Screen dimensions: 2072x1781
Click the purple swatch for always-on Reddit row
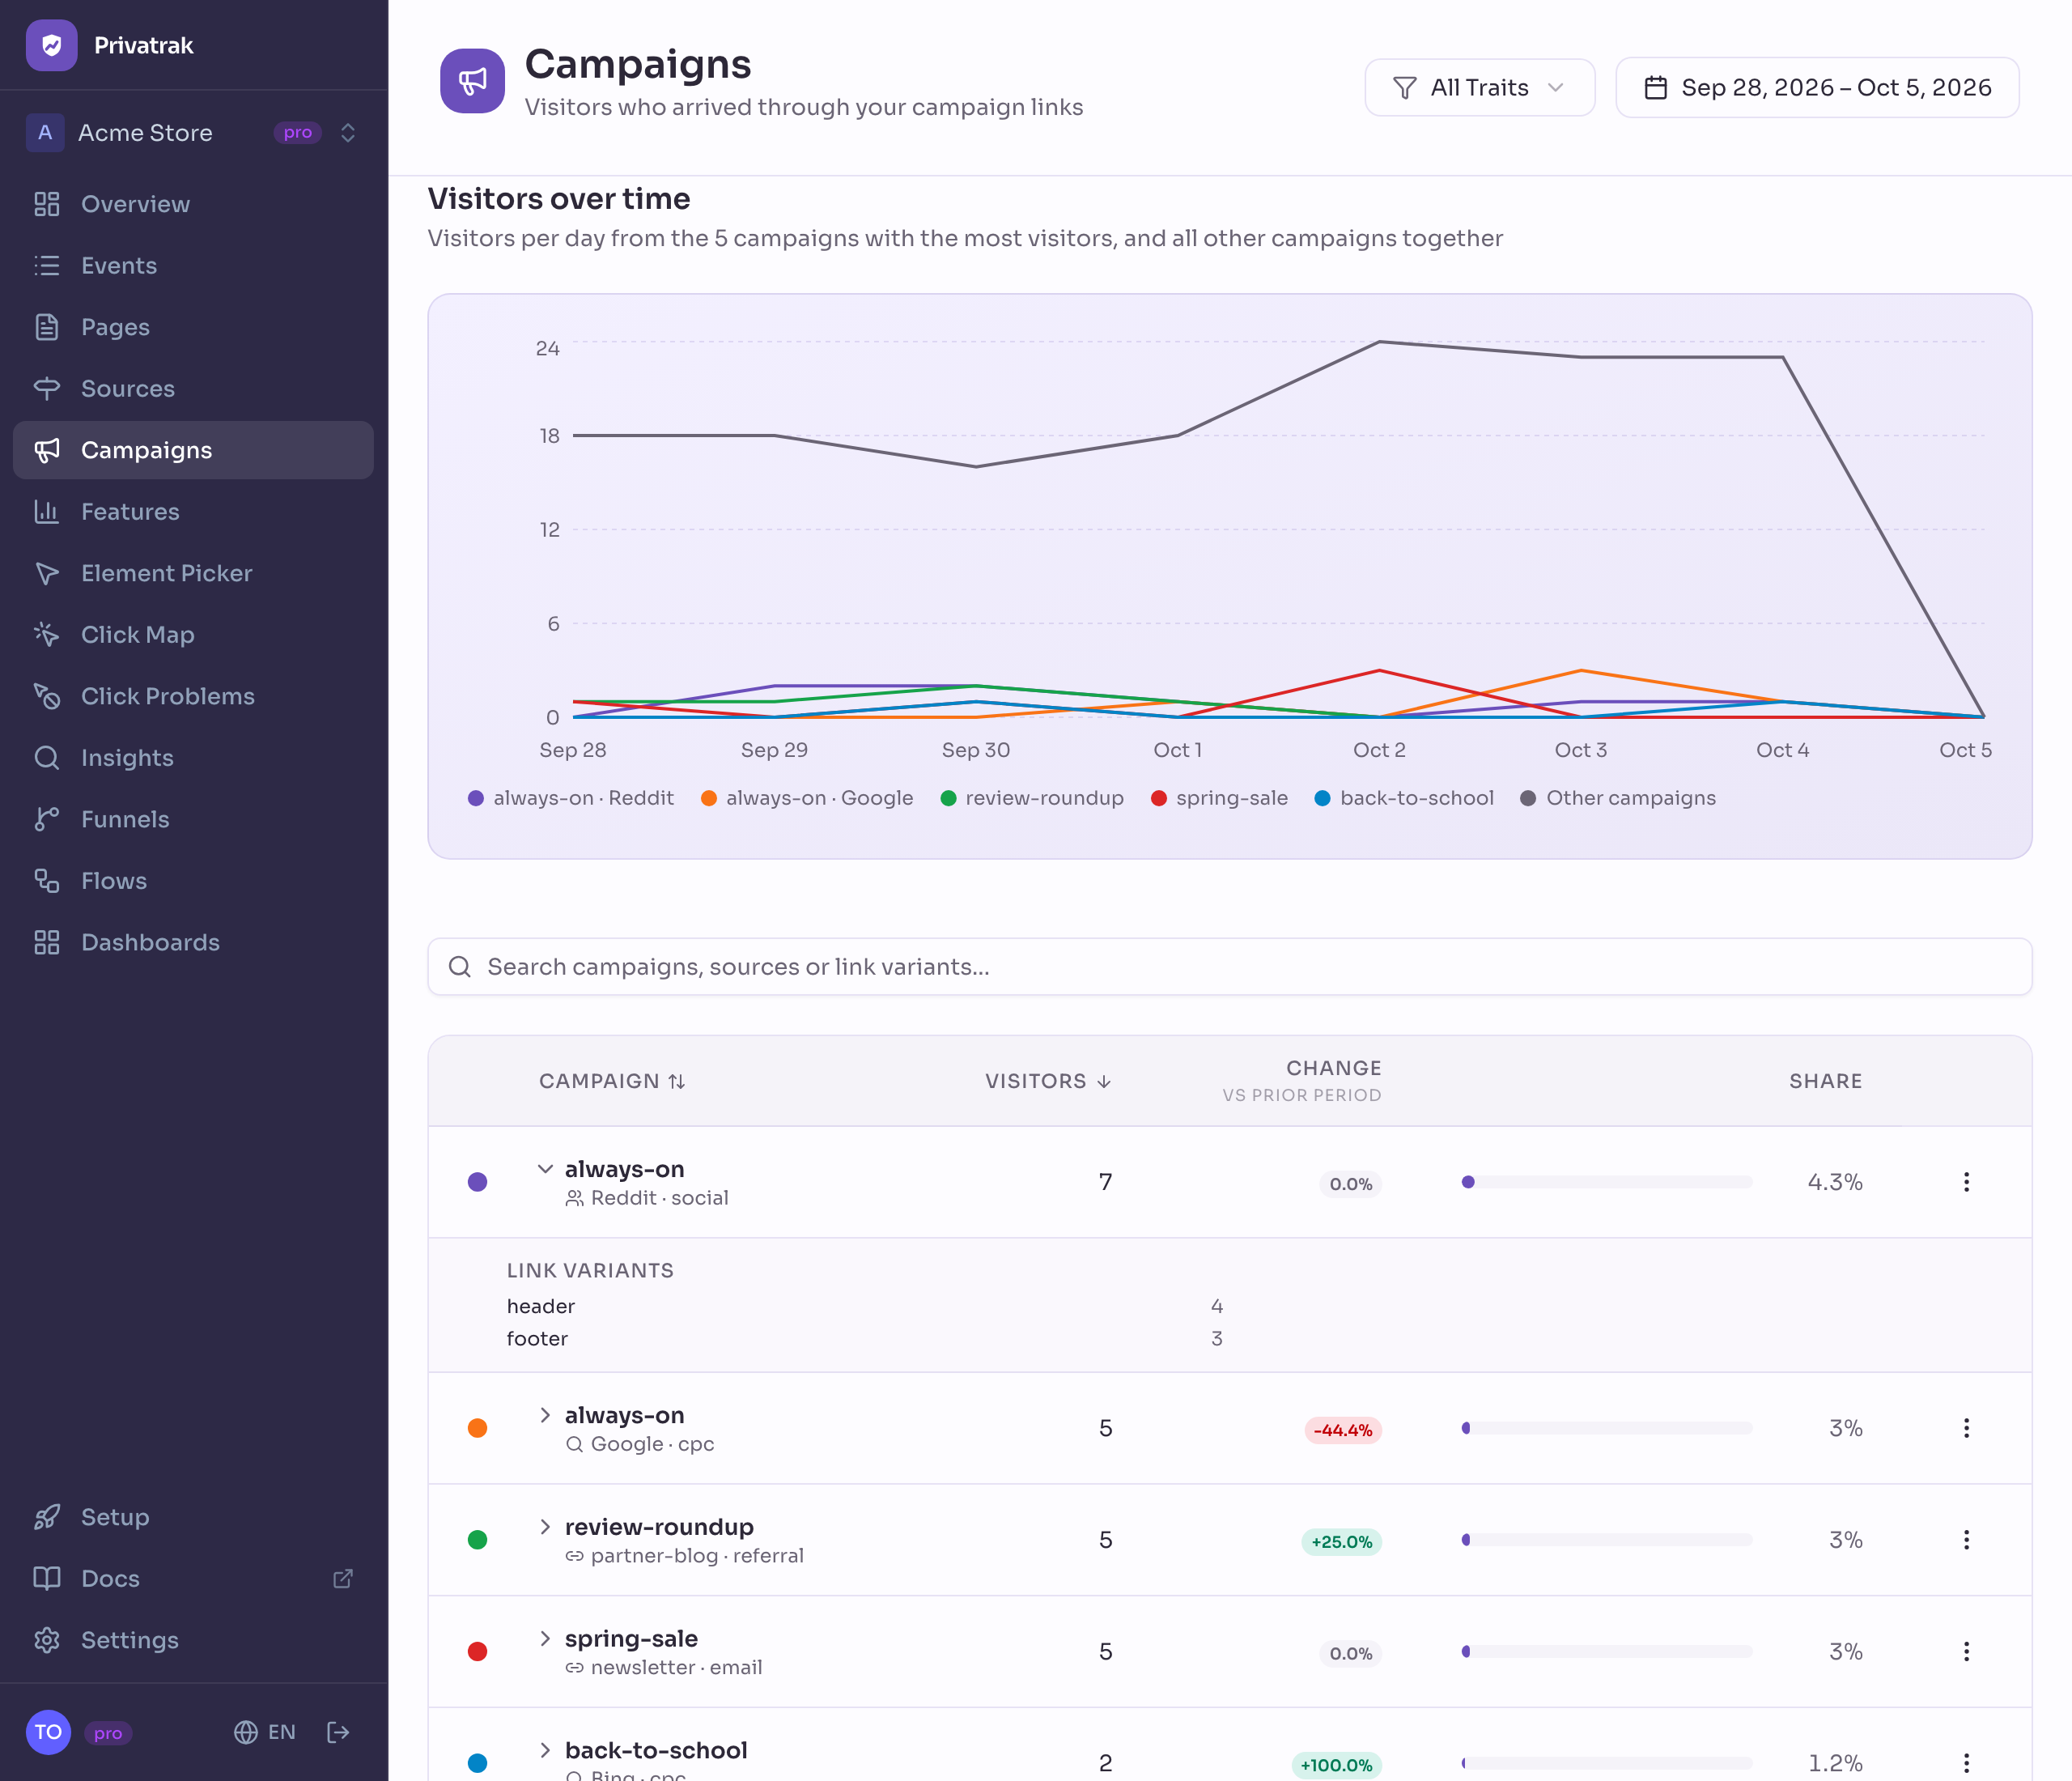coord(478,1182)
